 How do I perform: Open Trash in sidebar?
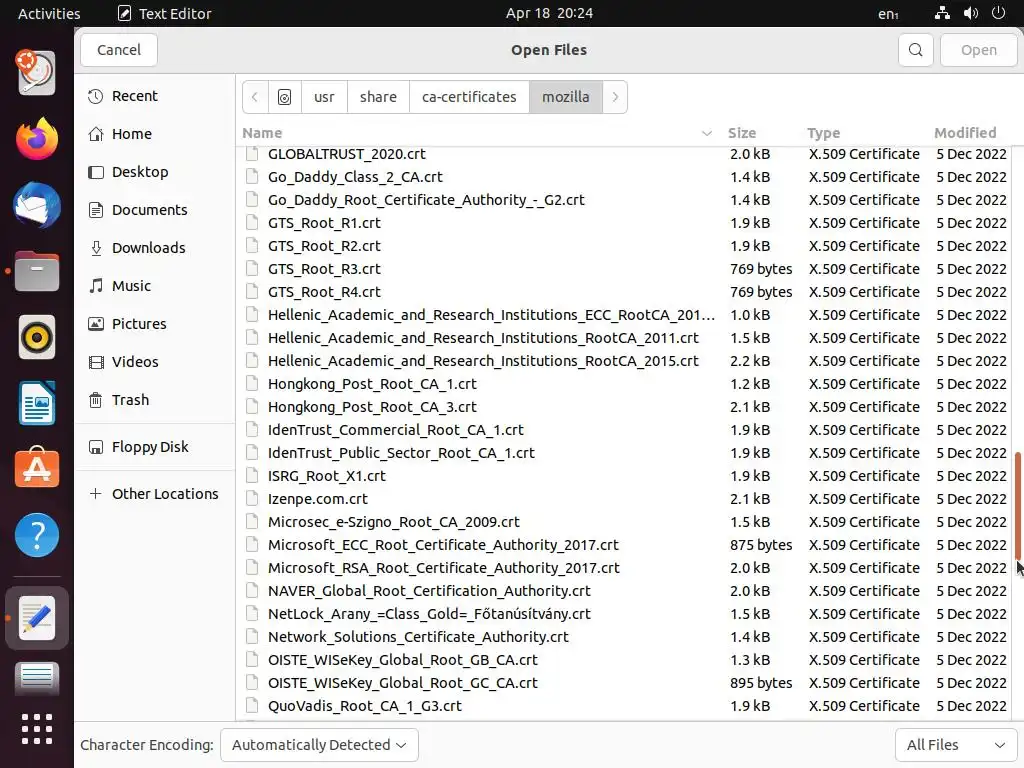(155, 400)
